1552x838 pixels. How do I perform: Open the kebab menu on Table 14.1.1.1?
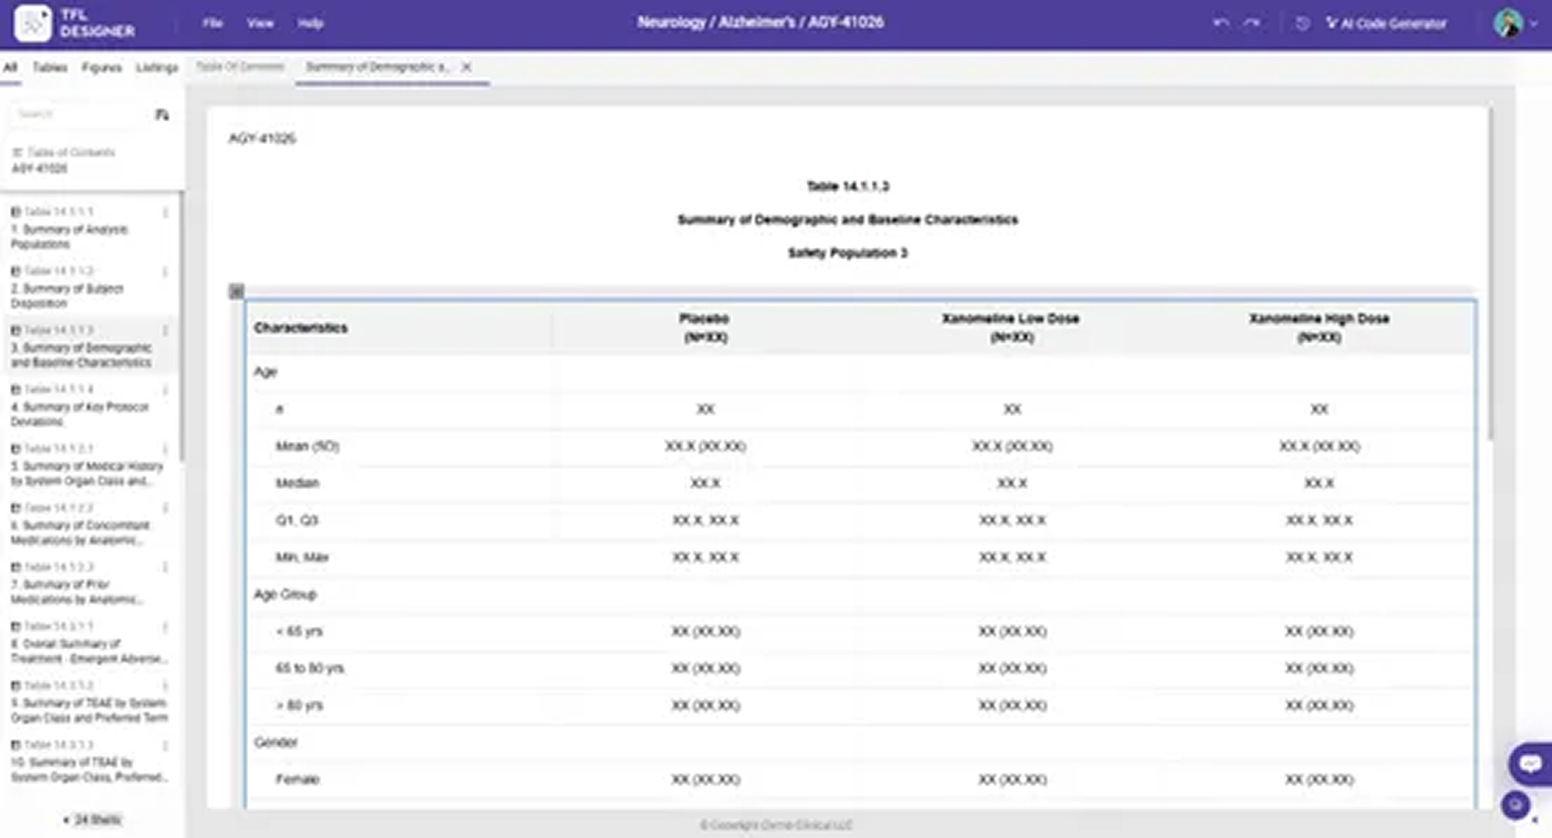pos(168,212)
